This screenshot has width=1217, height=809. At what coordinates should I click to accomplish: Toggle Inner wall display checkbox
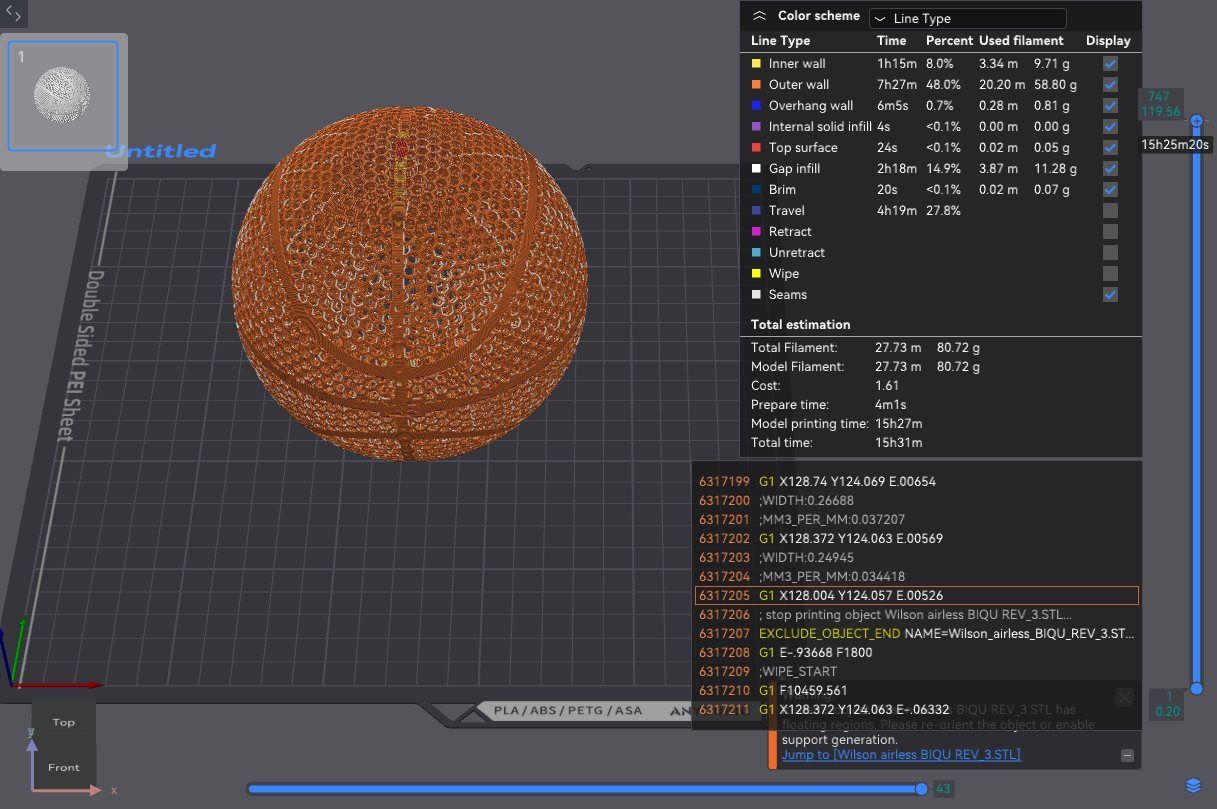[1110, 63]
